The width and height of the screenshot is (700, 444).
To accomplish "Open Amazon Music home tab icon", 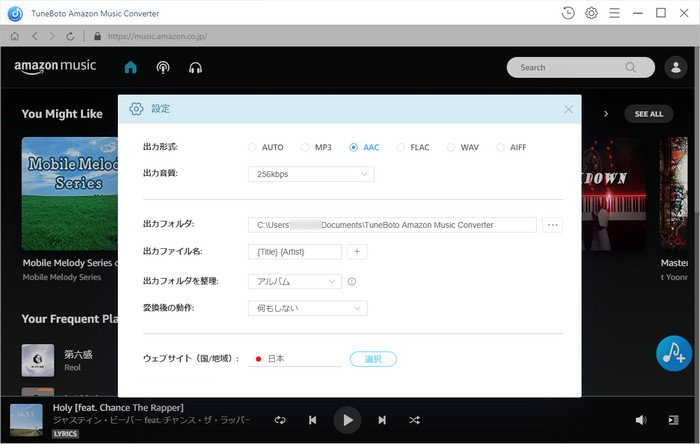I will pos(130,67).
